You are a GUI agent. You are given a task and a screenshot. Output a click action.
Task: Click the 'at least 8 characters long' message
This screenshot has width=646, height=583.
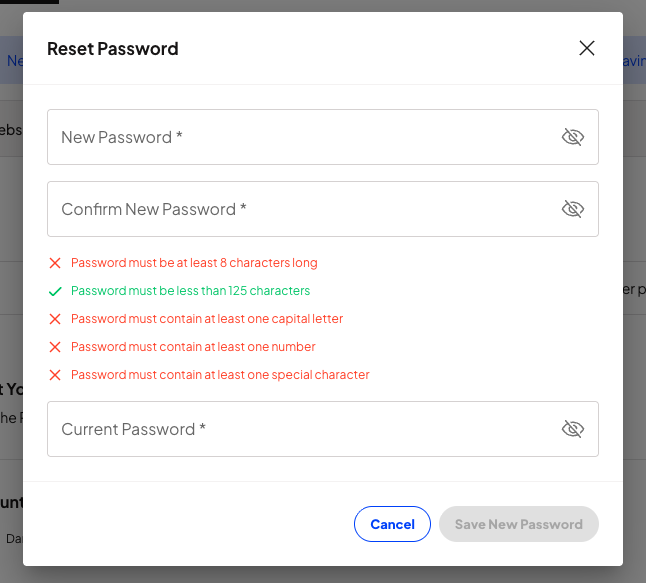pyautogui.click(x=194, y=263)
